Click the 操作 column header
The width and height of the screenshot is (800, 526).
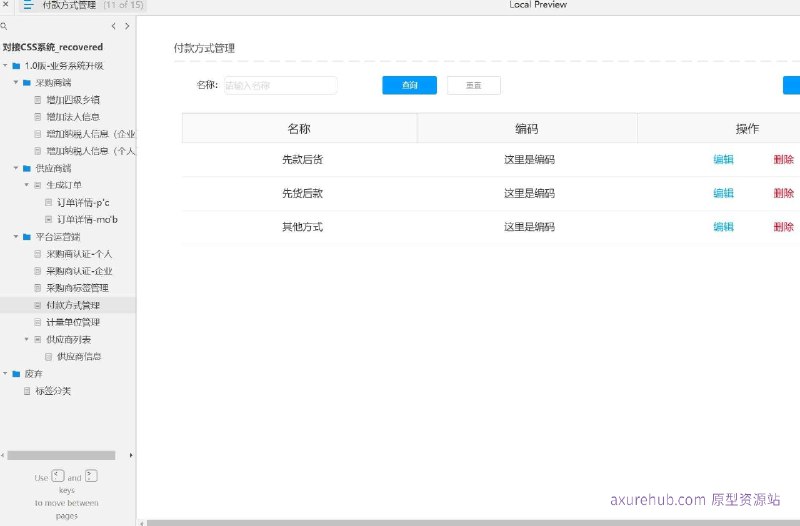pos(747,129)
